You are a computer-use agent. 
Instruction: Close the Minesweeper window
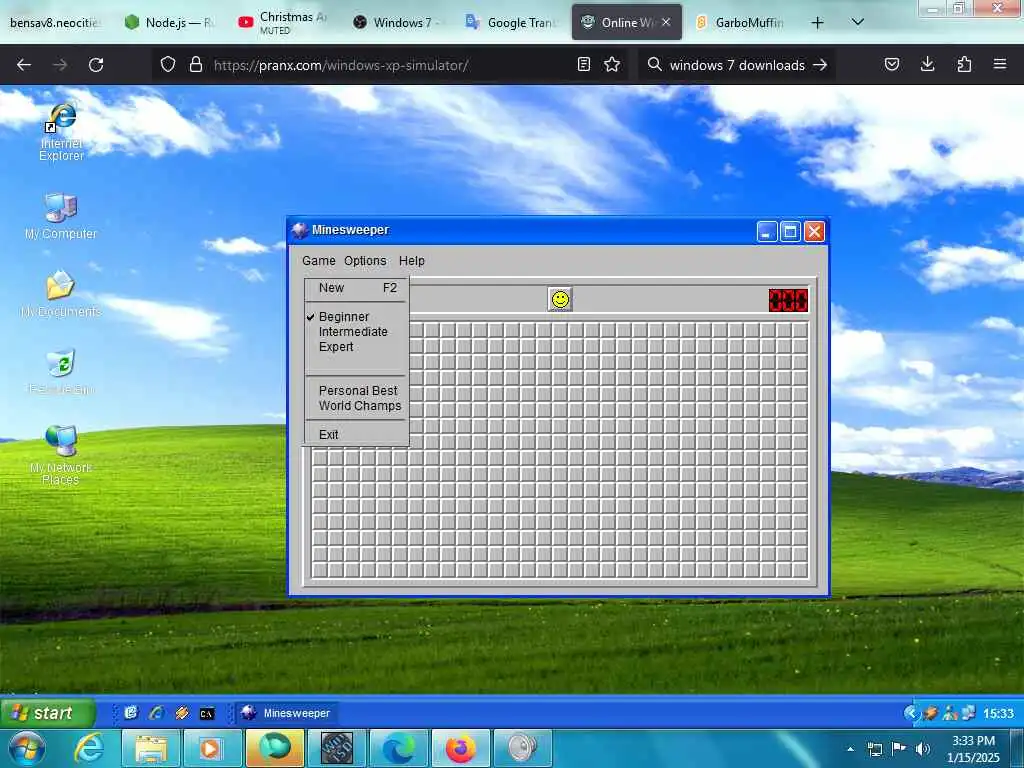click(x=814, y=231)
